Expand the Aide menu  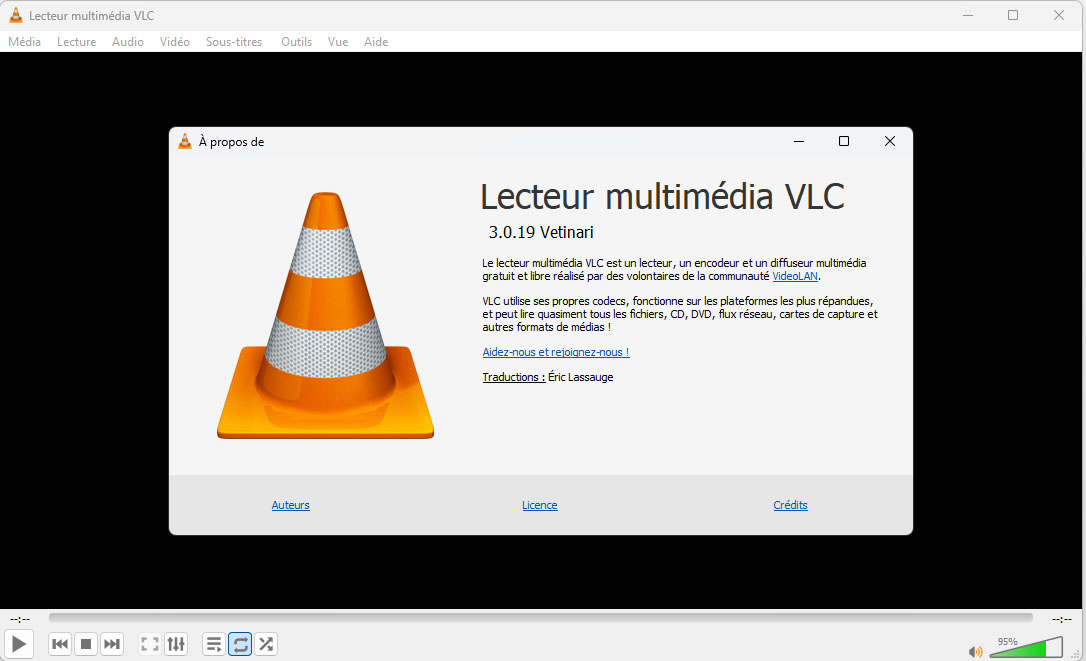click(x=376, y=42)
